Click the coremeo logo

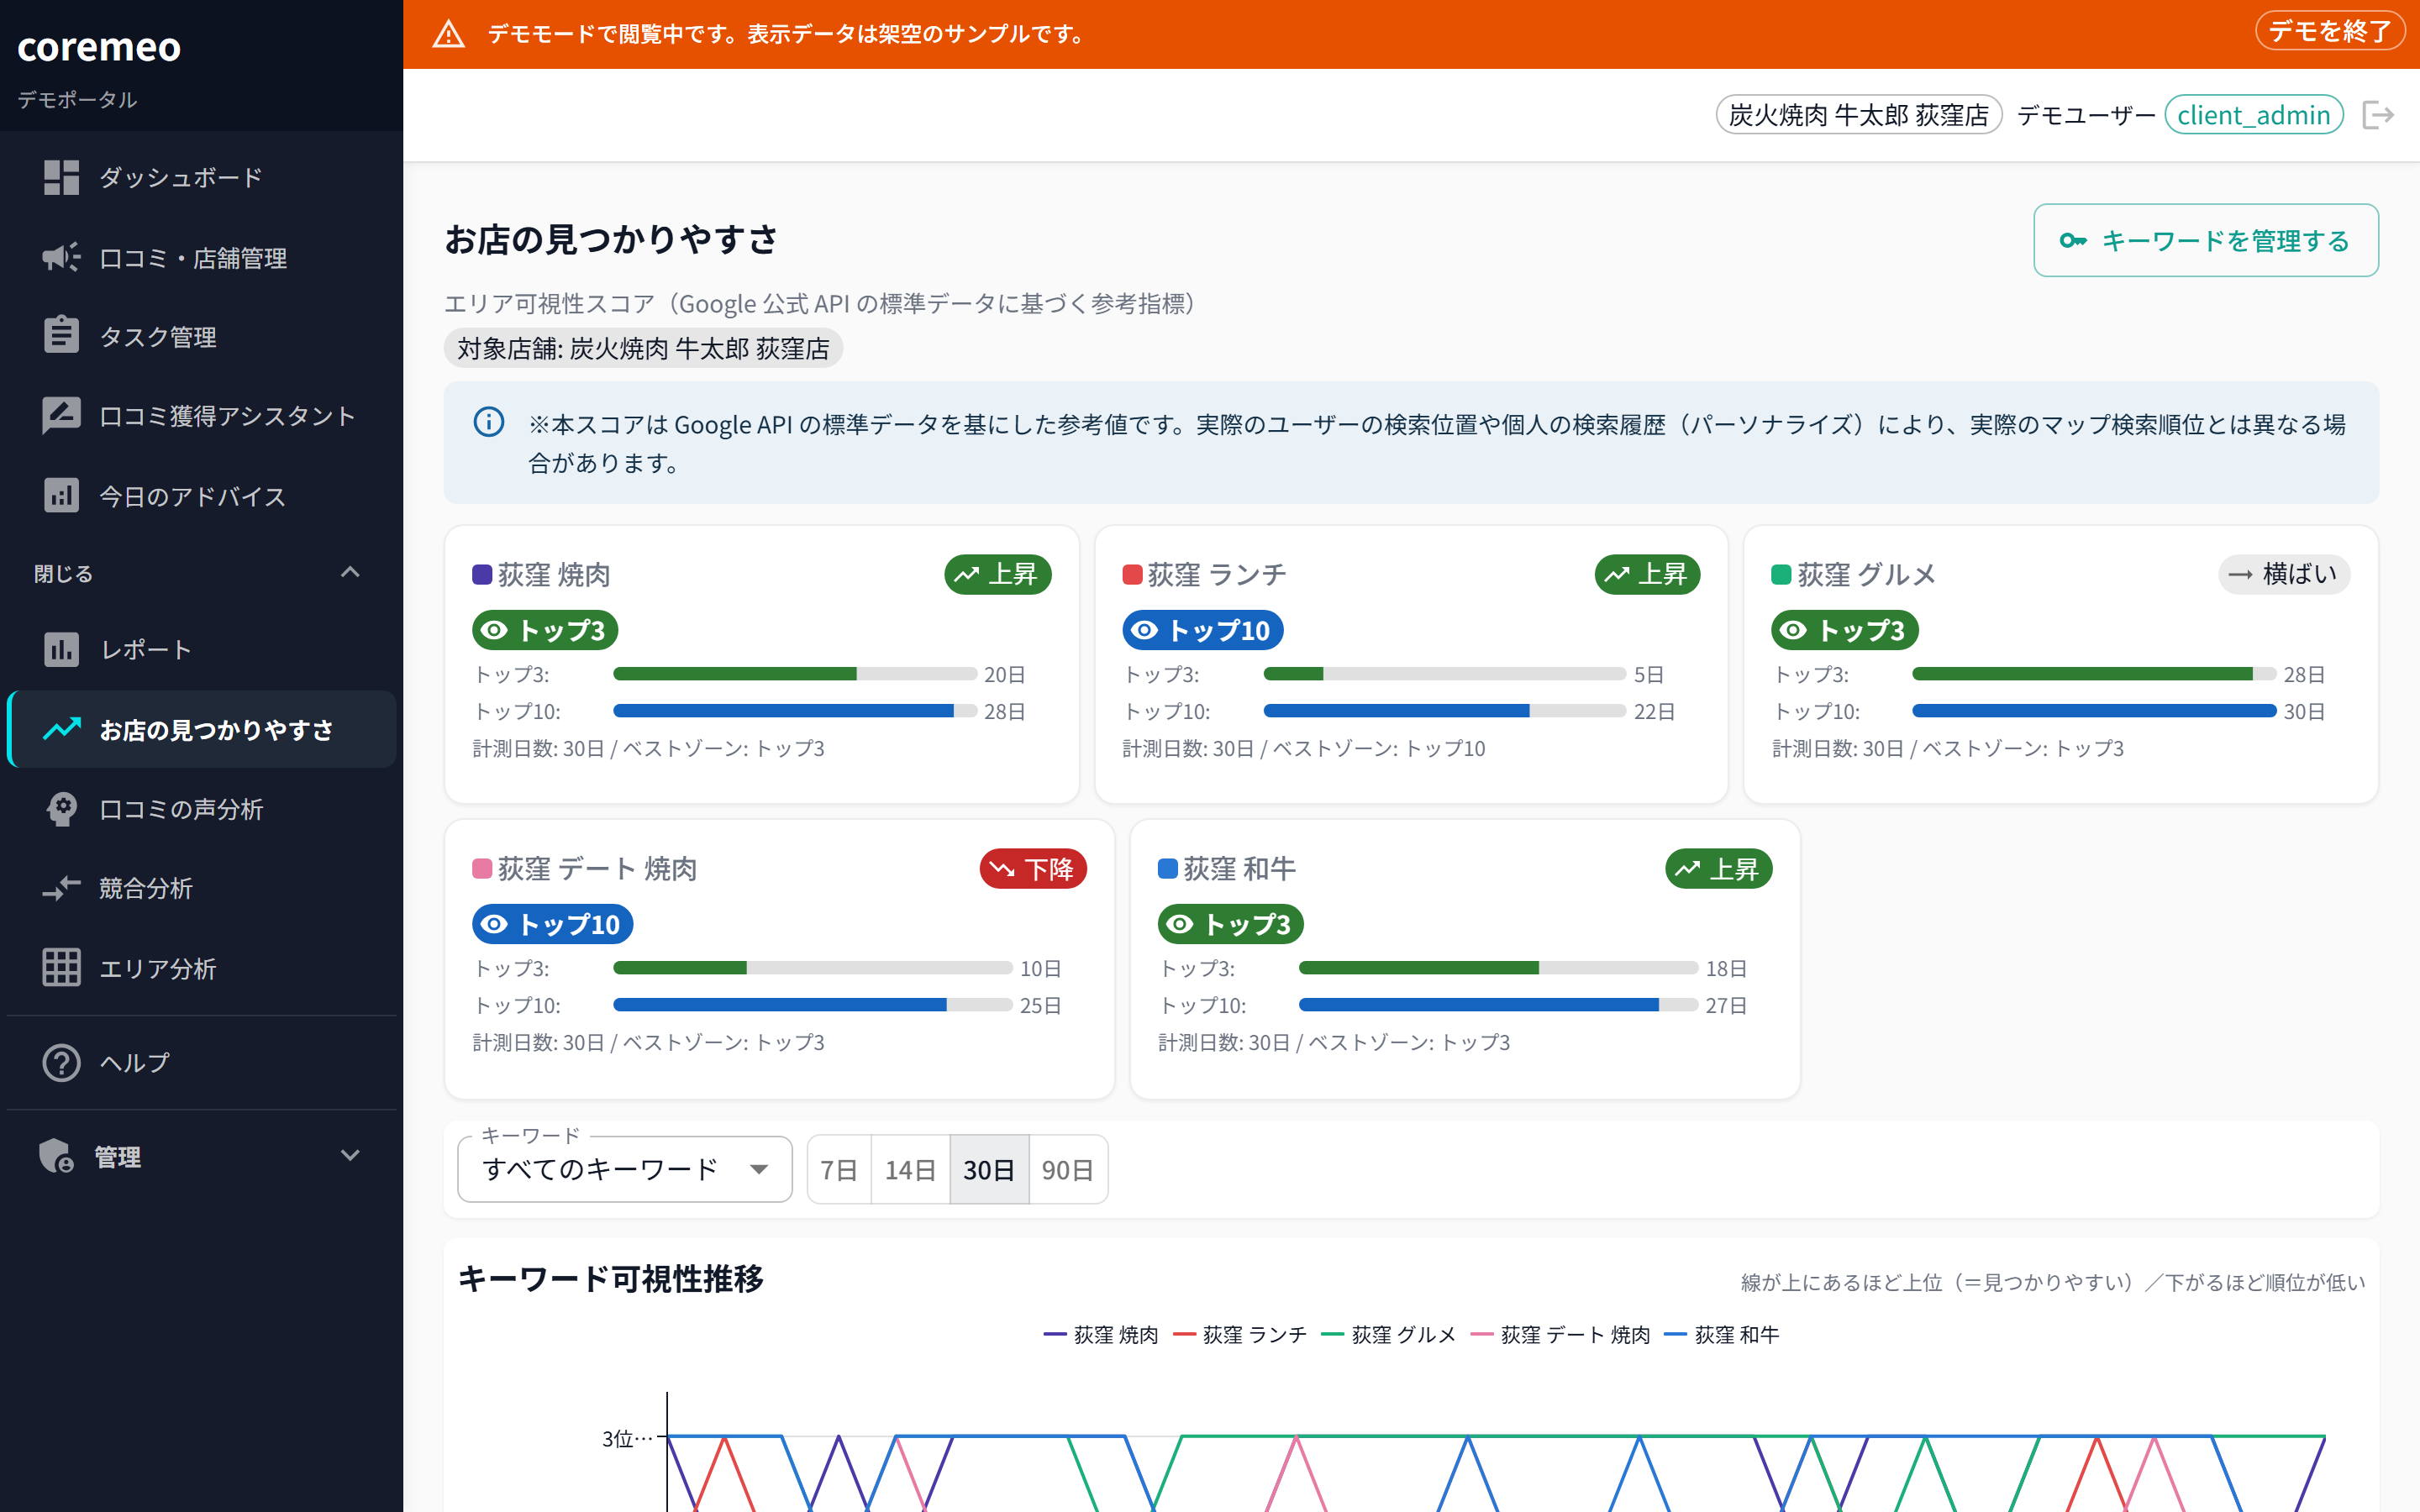(99, 46)
